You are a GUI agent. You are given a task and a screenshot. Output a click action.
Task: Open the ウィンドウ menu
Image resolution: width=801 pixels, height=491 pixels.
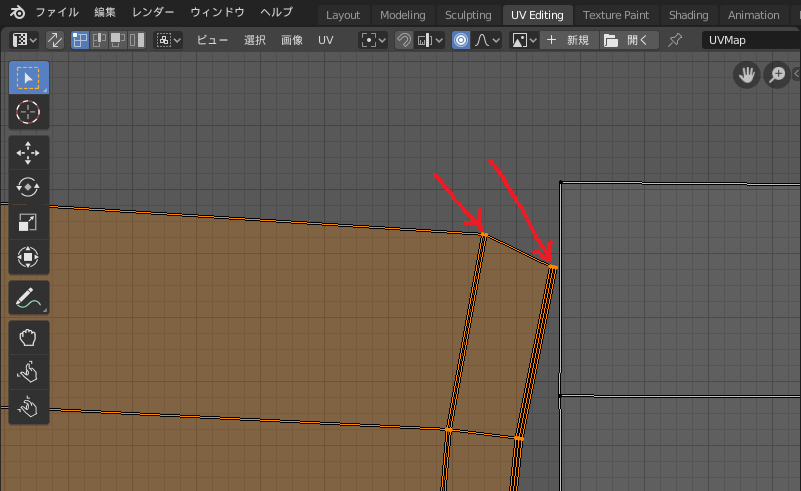pyautogui.click(x=217, y=12)
